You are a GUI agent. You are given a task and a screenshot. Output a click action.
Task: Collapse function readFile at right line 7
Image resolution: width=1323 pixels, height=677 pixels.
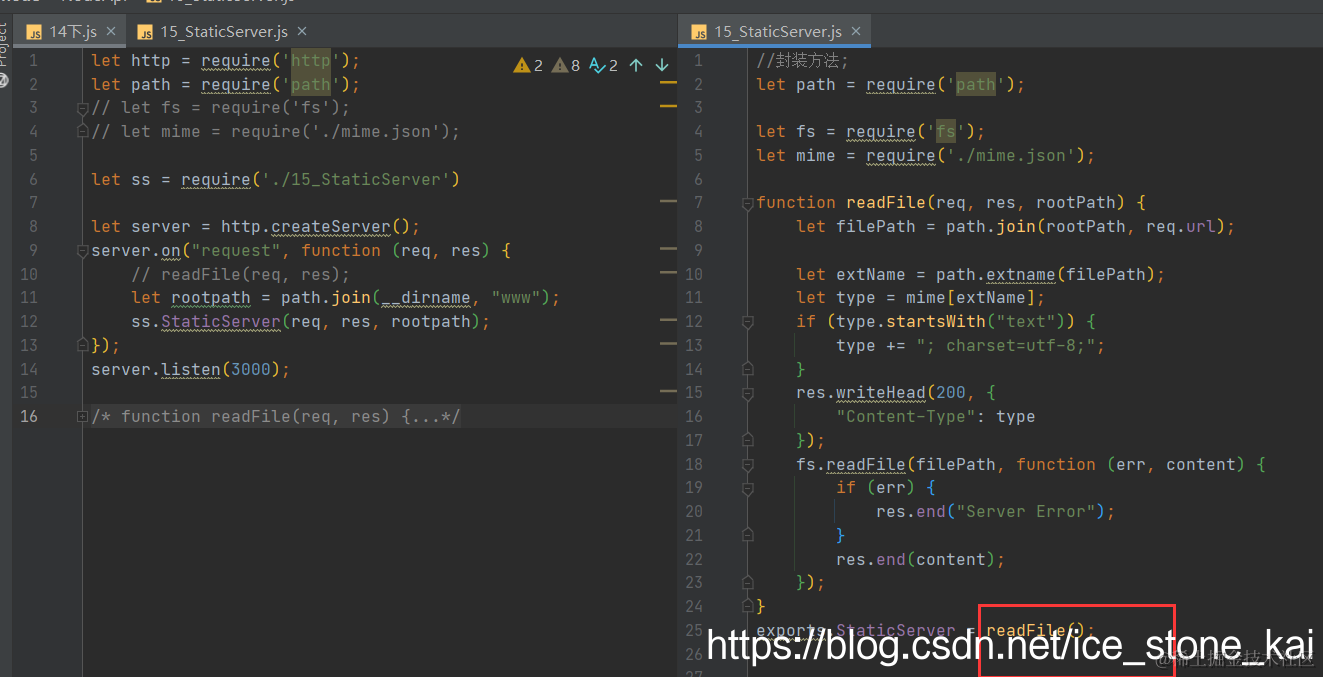point(748,203)
